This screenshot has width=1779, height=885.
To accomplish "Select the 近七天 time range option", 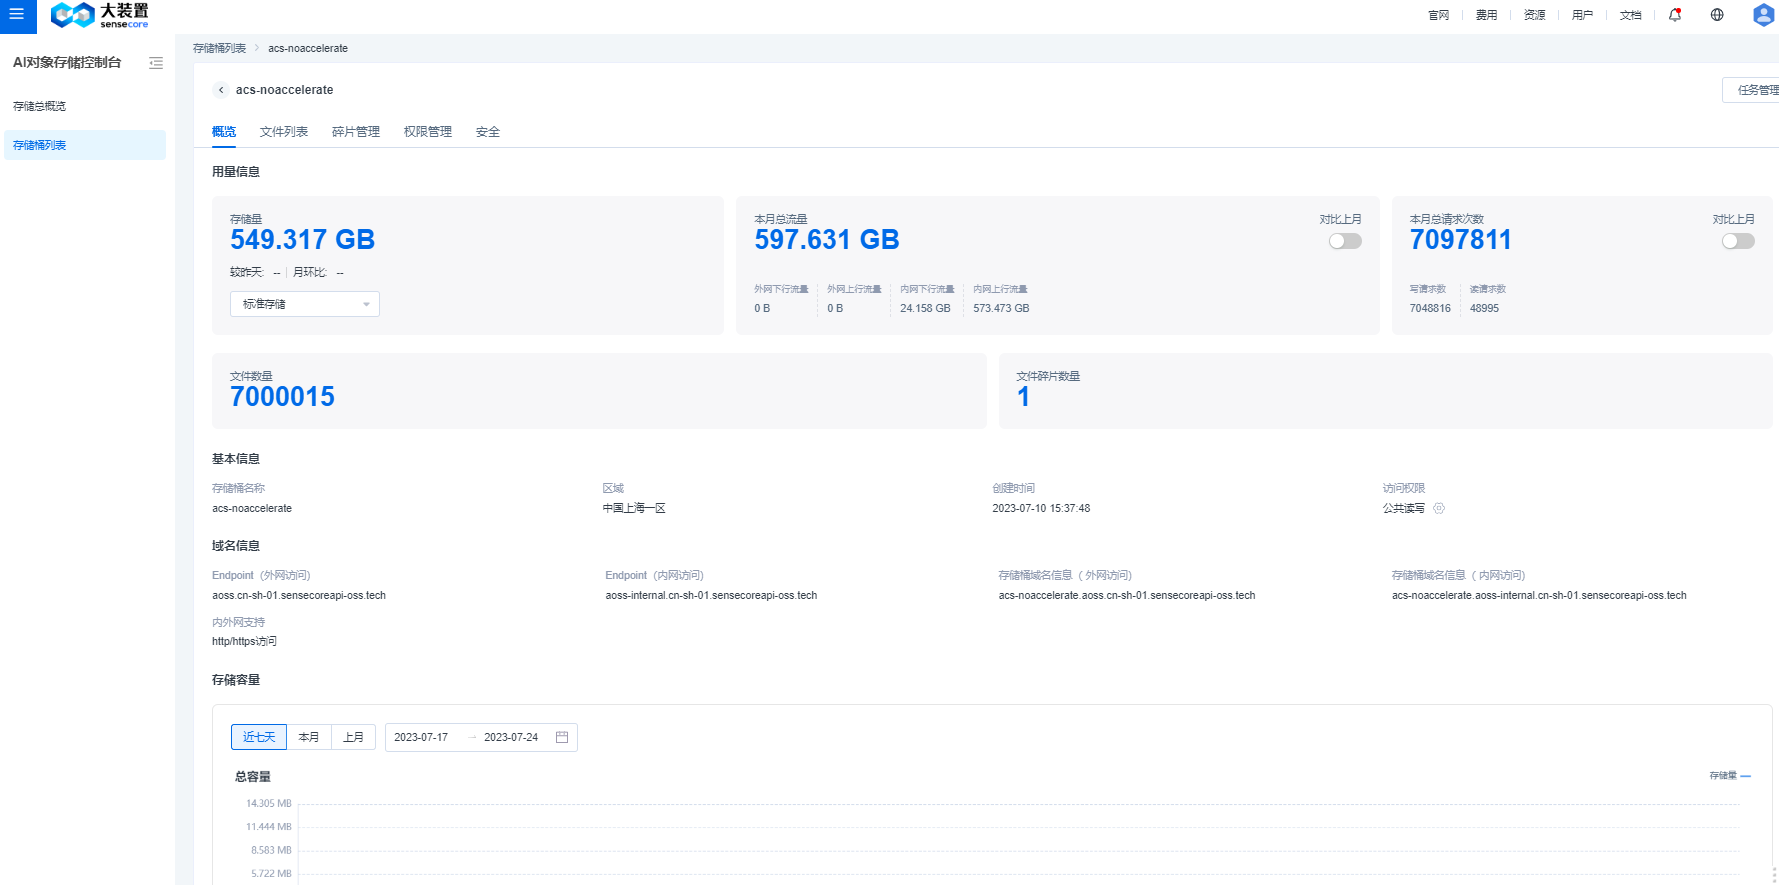I will click(x=259, y=737).
